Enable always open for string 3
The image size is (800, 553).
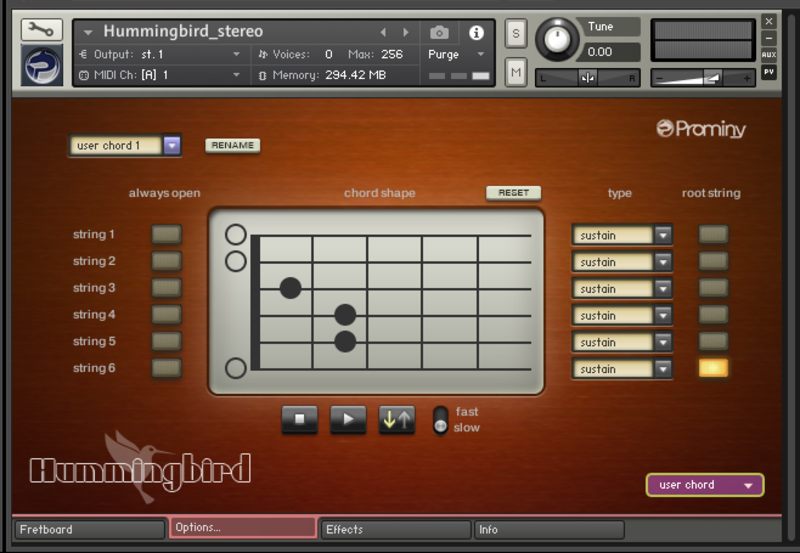(x=166, y=287)
